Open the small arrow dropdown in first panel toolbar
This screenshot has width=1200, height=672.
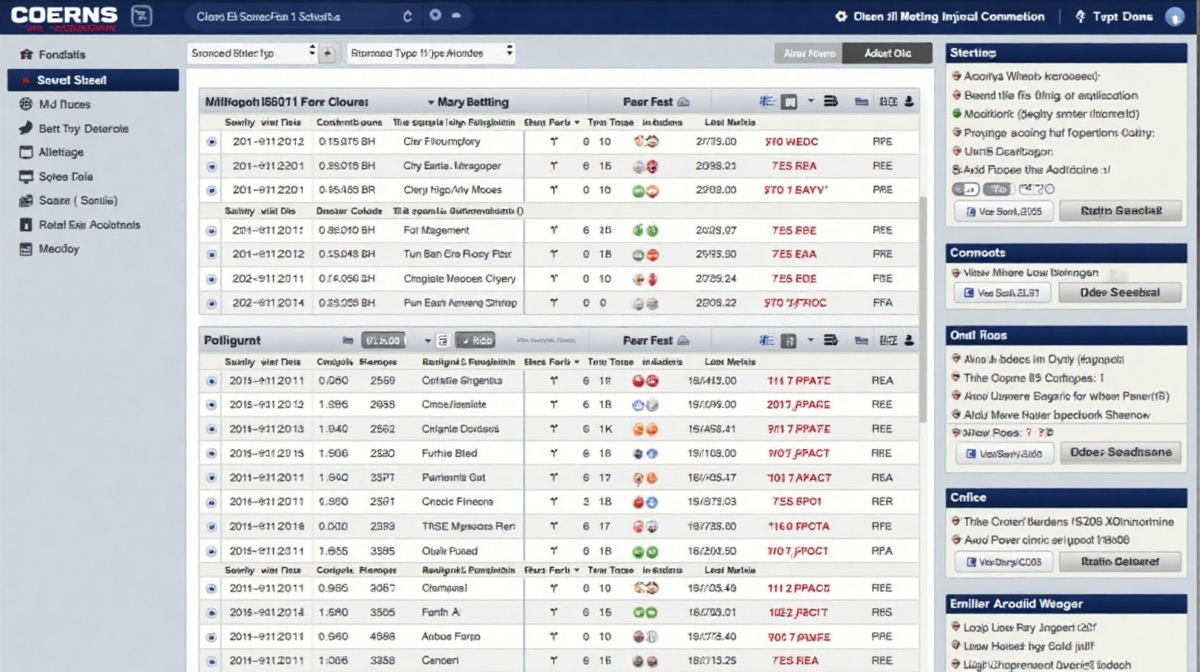(811, 102)
